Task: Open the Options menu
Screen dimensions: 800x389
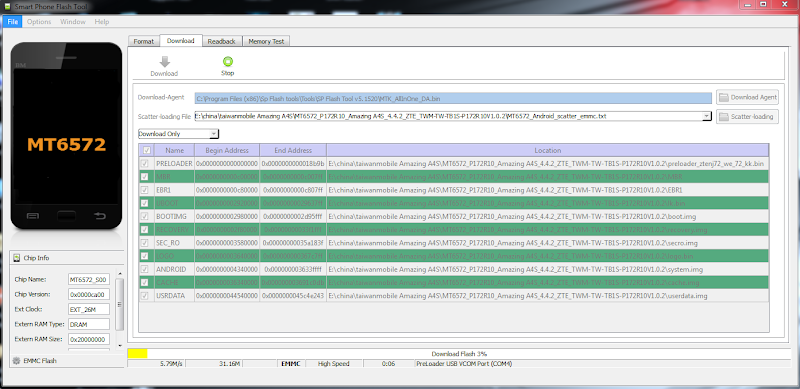Action: [x=39, y=22]
